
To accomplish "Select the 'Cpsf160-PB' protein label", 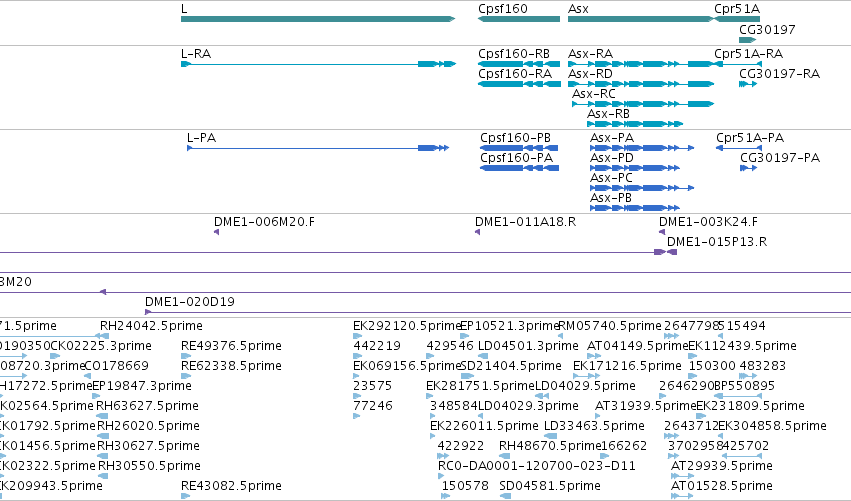I will [x=516, y=138].
